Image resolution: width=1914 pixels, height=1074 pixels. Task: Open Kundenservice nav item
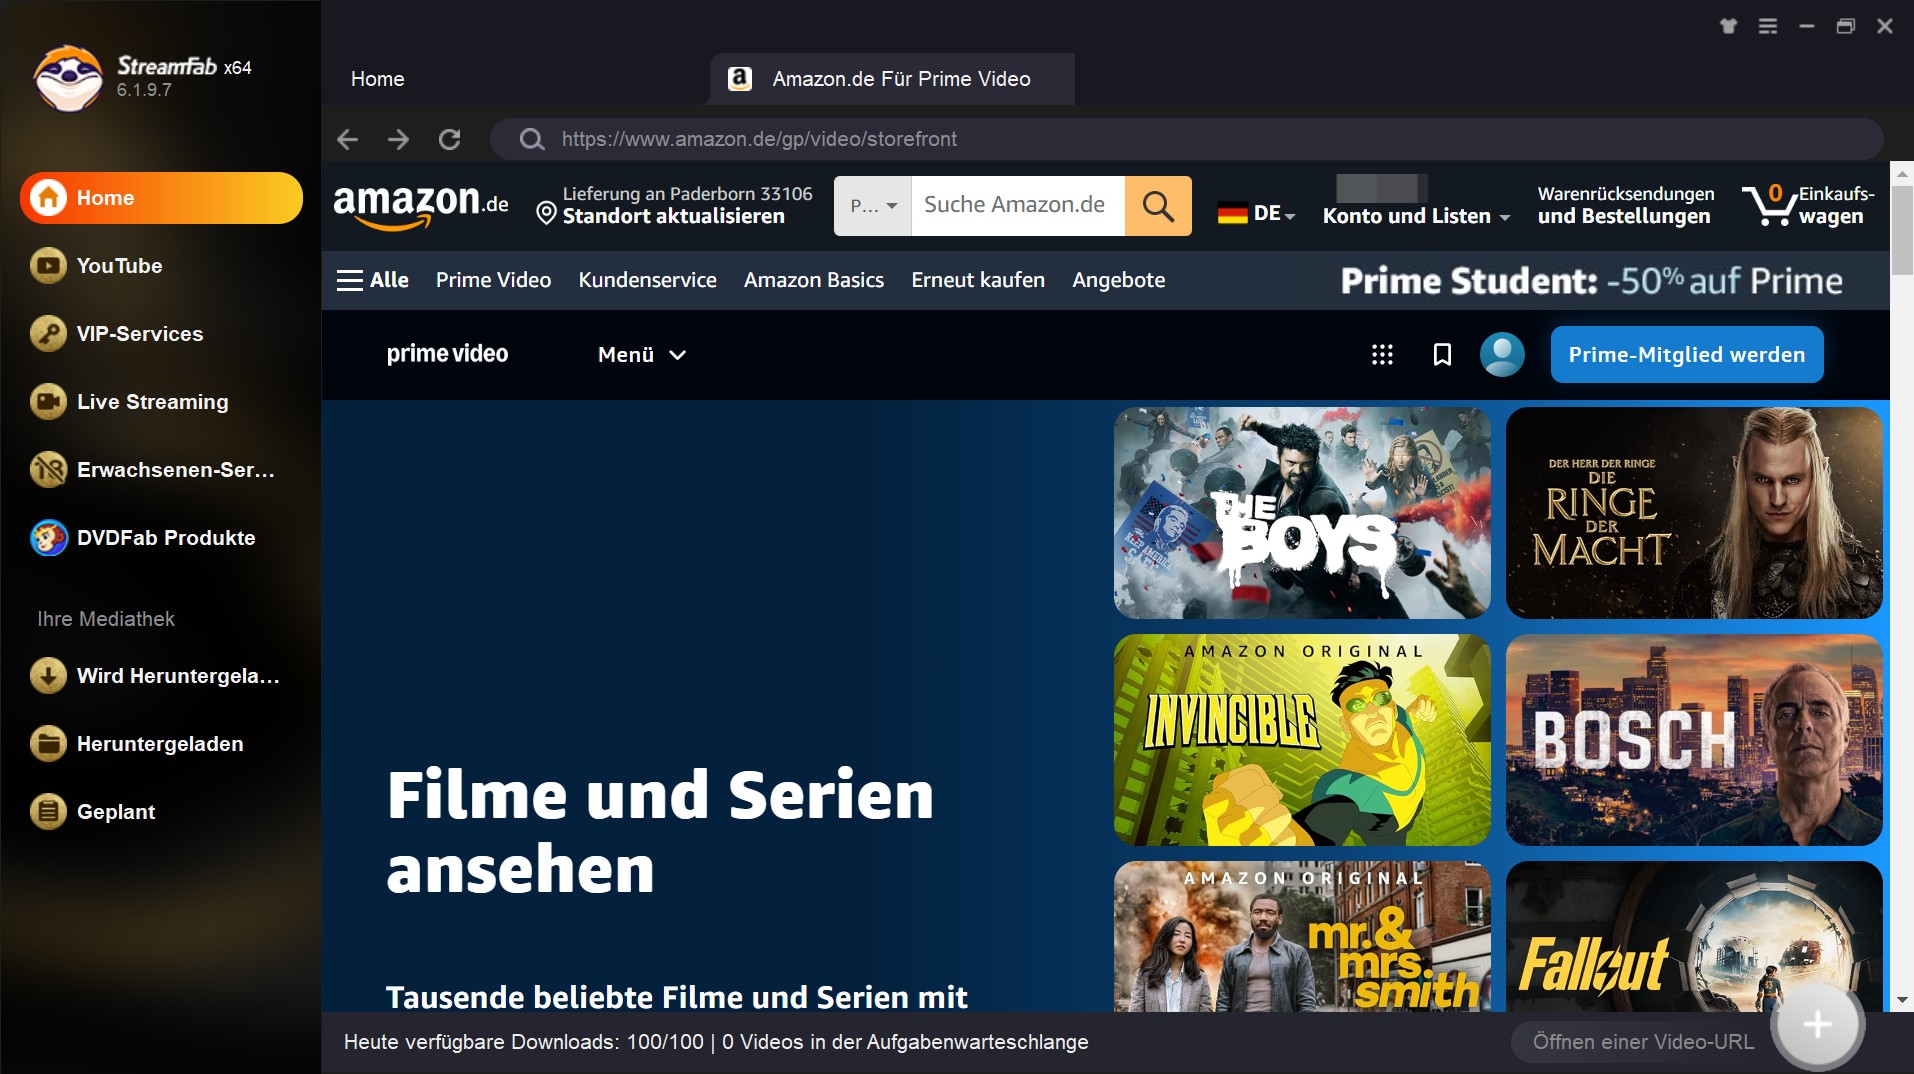647,280
